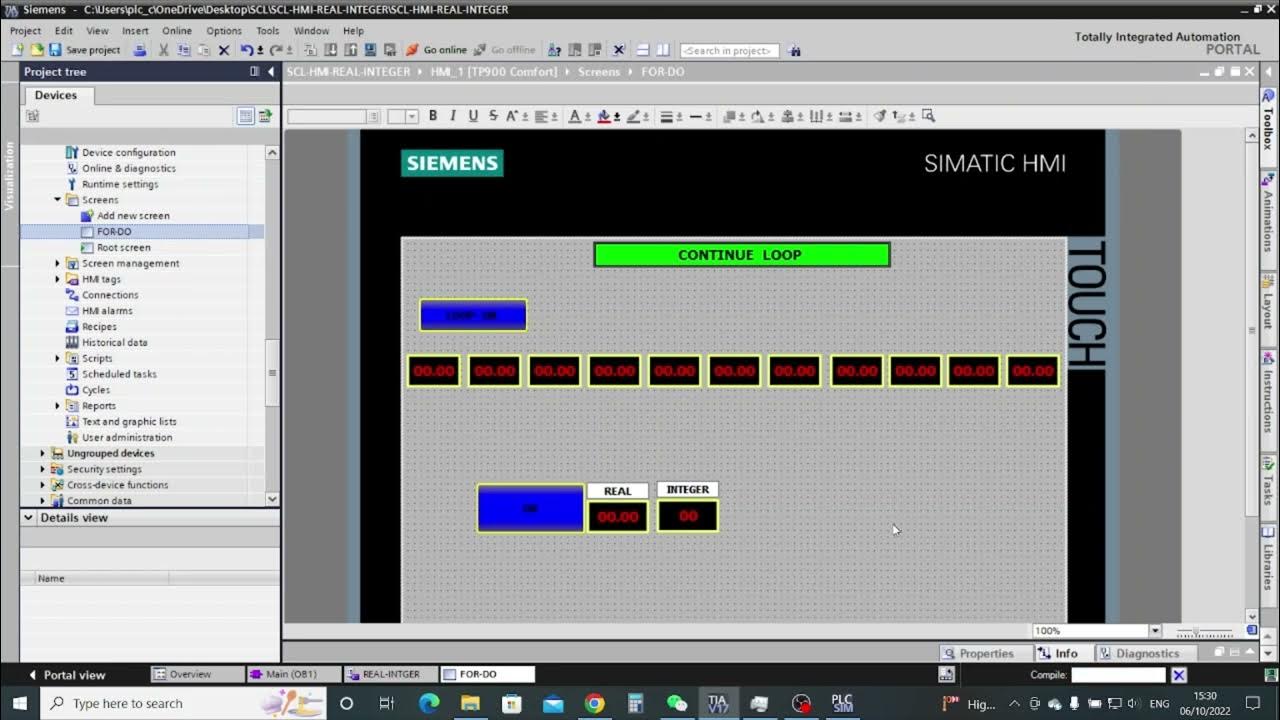Click the line width icon
Screen dimensions: 1280x720
point(668,116)
